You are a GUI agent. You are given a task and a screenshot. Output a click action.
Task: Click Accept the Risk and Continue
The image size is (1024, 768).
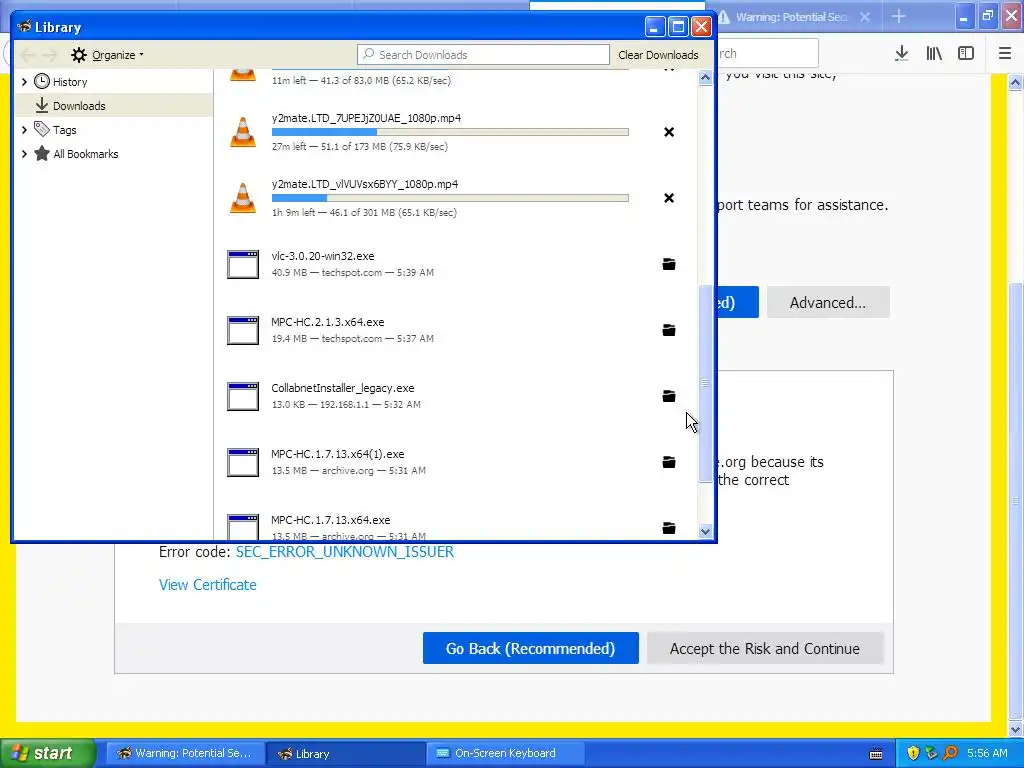tap(765, 648)
